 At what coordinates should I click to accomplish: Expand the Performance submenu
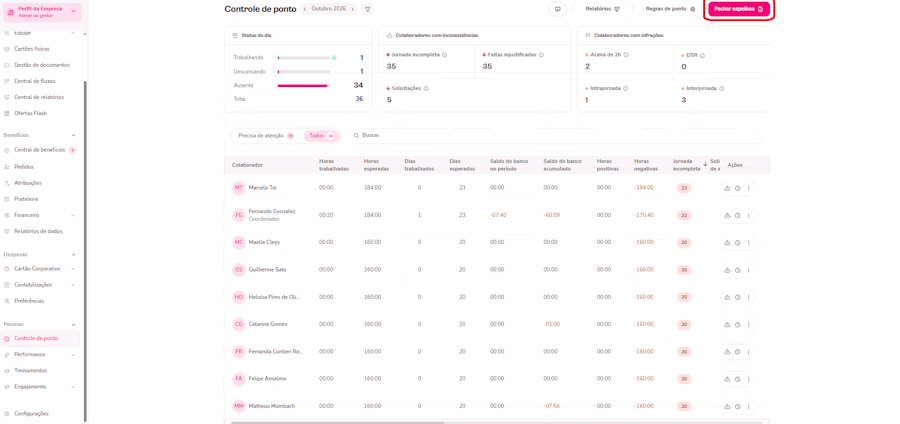pyautogui.click(x=73, y=355)
